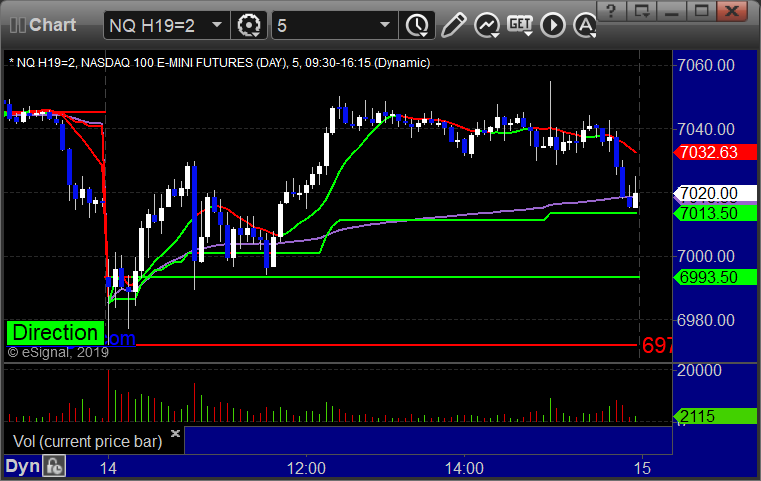Click the 15 date label on time axis

point(642,468)
